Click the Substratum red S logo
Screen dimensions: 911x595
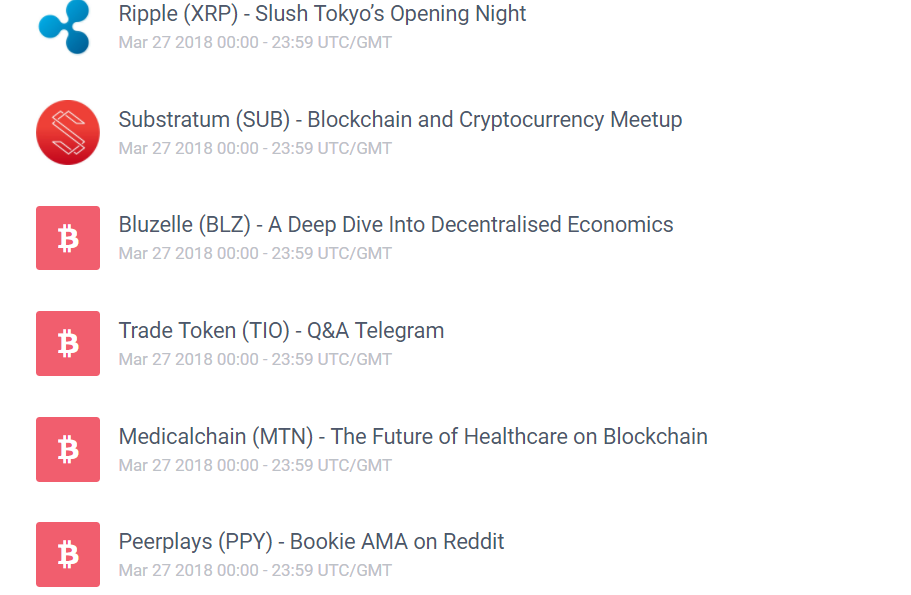(x=68, y=132)
